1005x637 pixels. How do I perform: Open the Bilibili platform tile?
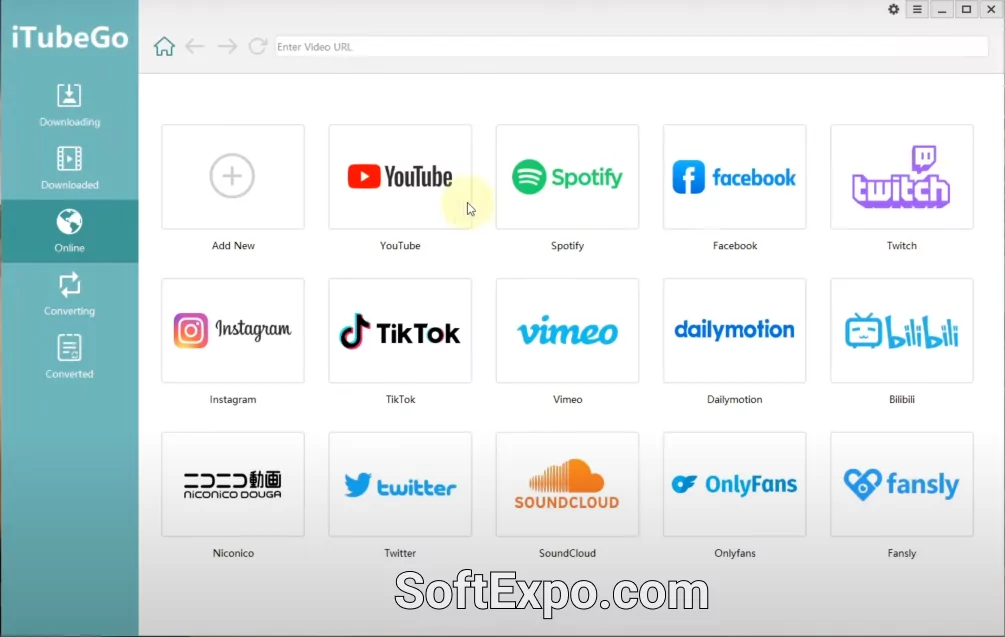(x=900, y=331)
